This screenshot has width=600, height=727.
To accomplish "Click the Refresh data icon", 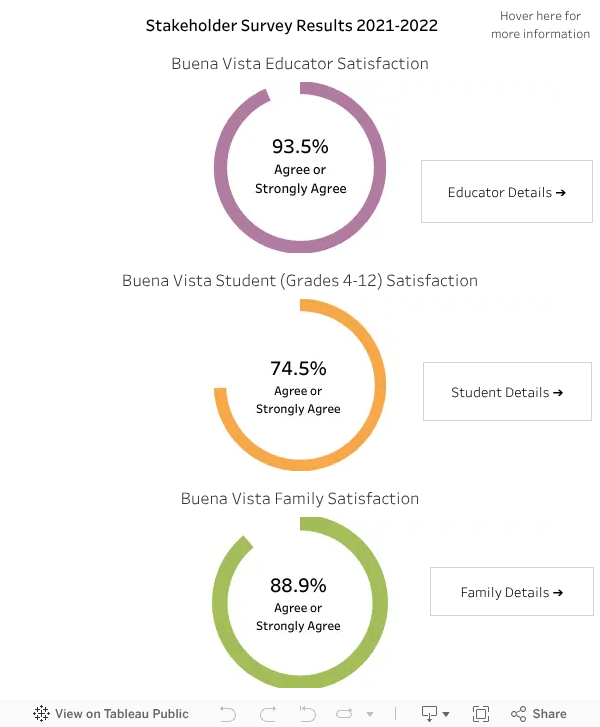I will [x=345, y=714].
